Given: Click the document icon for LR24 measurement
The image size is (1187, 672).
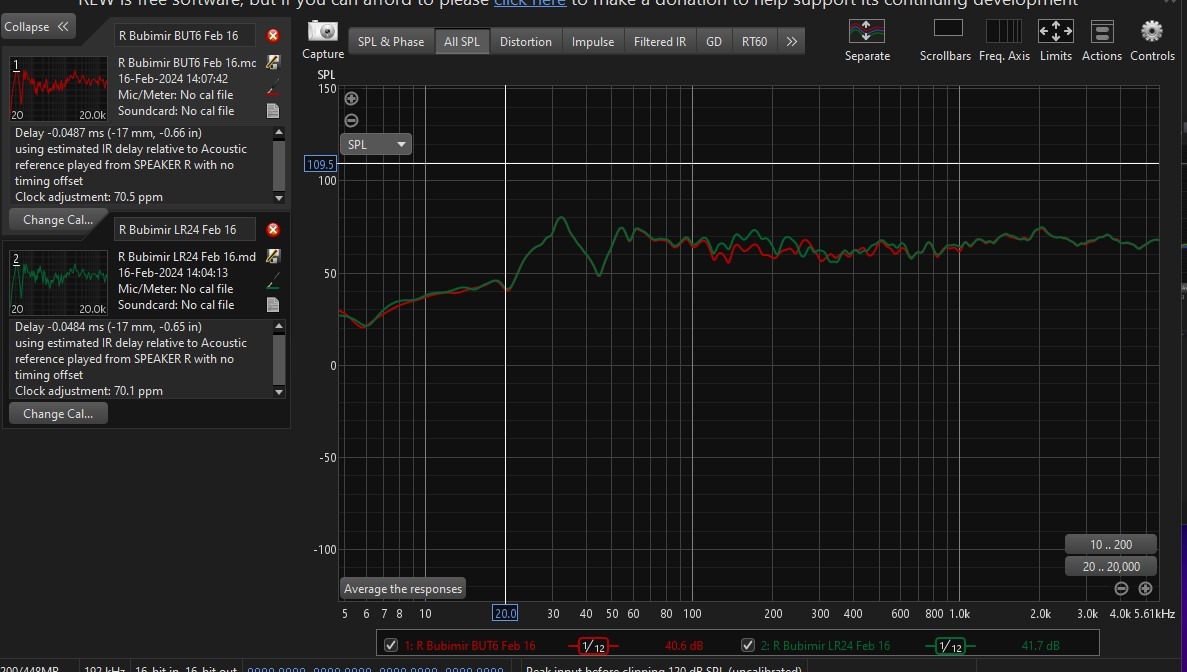Looking at the screenshot, I should pyautogui.click(x=273, y=304).
